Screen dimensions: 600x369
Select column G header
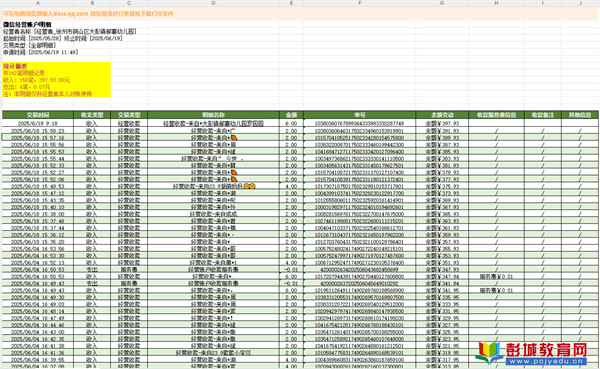pyautogui.click(x=442, y=3)
